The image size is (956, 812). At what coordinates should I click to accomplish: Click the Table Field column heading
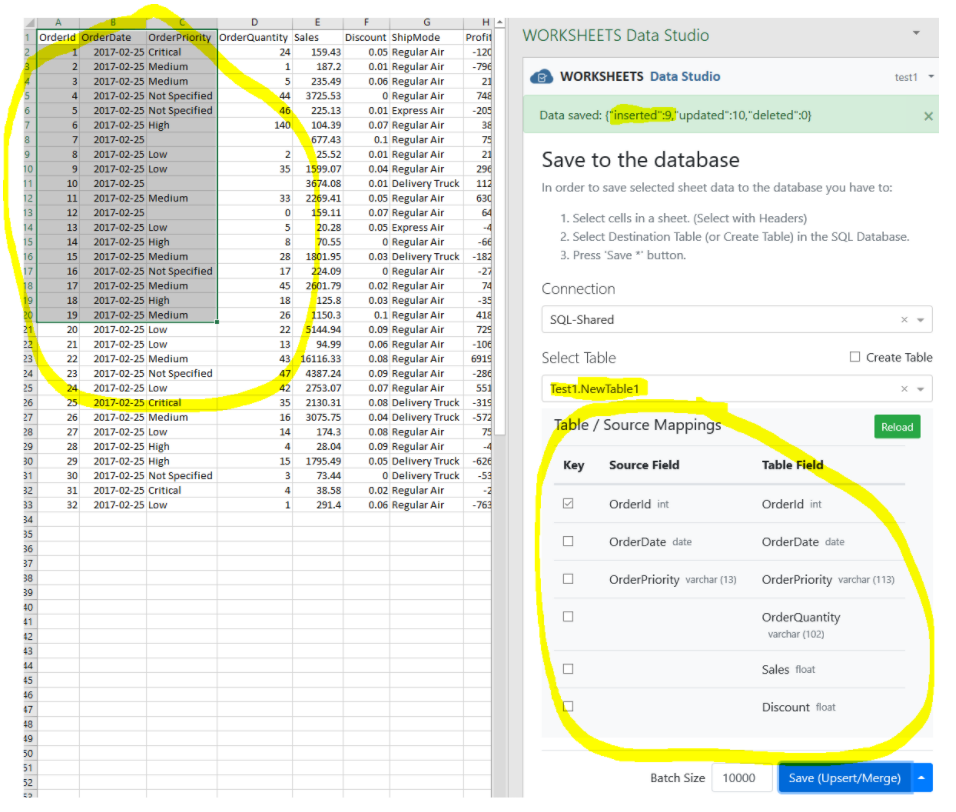click(792, 465)
